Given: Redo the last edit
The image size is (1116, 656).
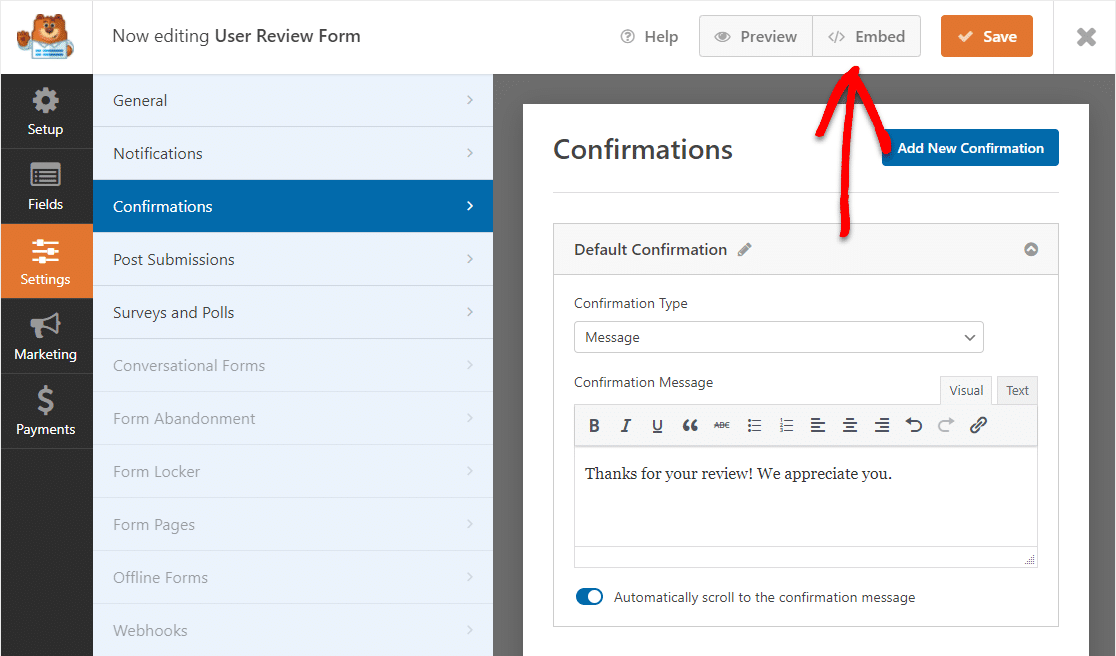Looking at the screenshot, I should point(946,425).
